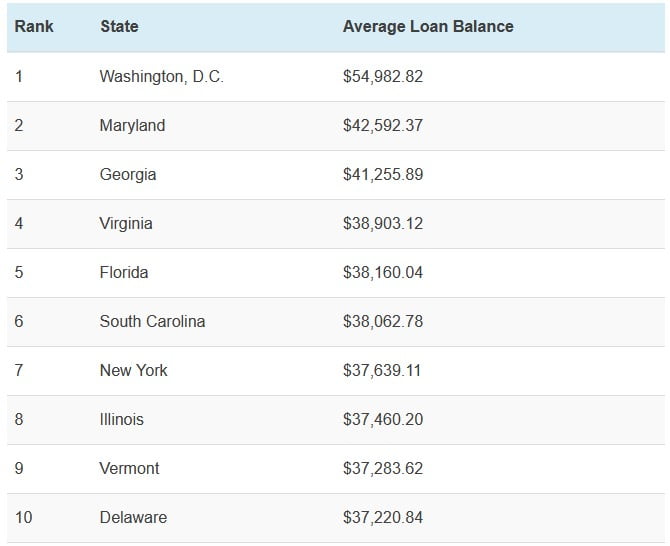Click the State column header

point(119,27)
